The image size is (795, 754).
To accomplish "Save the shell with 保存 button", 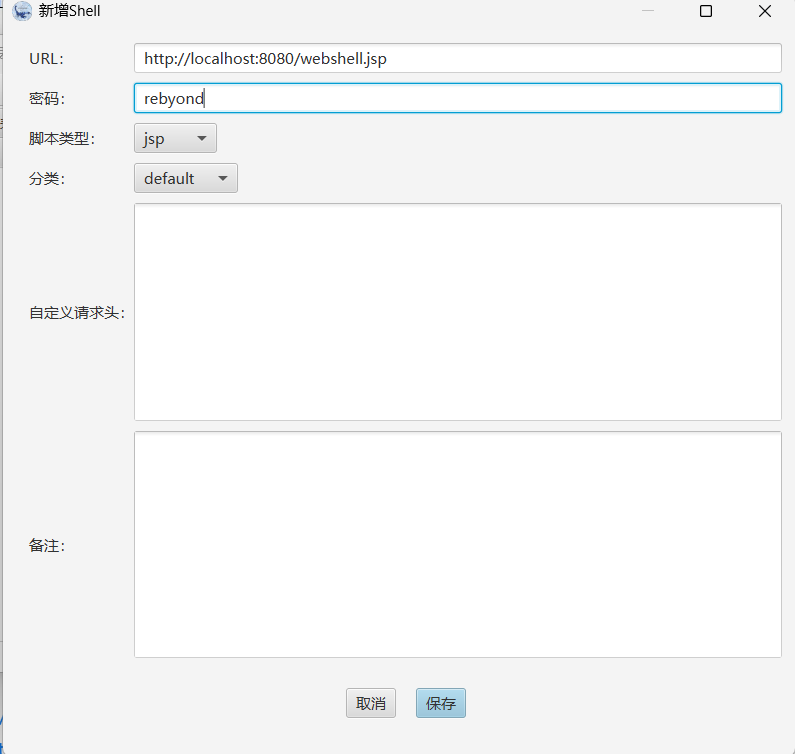I will [441, 703].
